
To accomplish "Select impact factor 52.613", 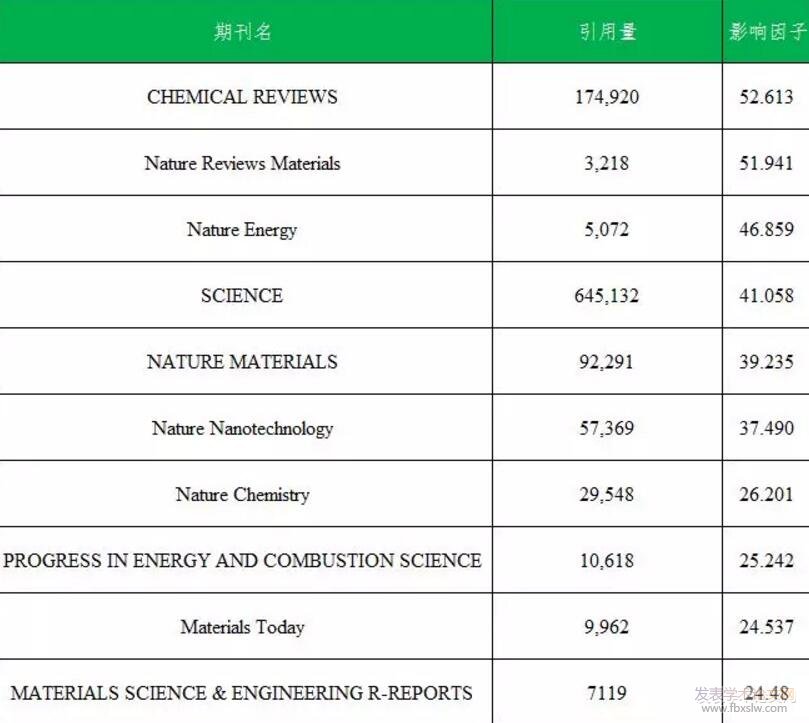I will click(766, 97).
